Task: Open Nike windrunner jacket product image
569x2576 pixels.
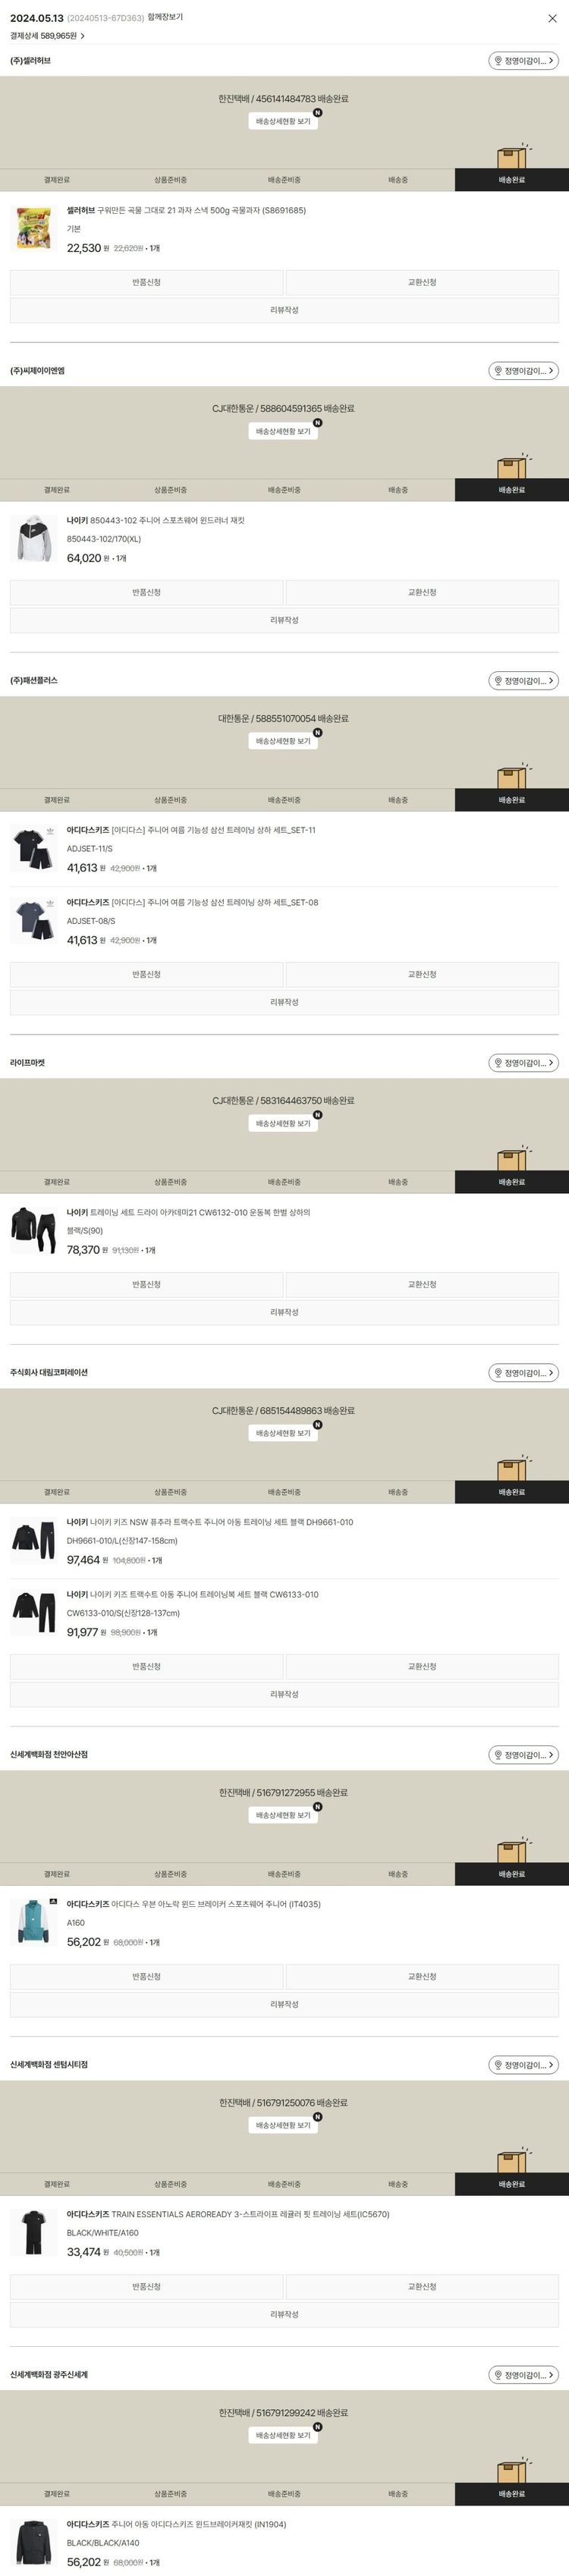Action: [x=33, y=538]
